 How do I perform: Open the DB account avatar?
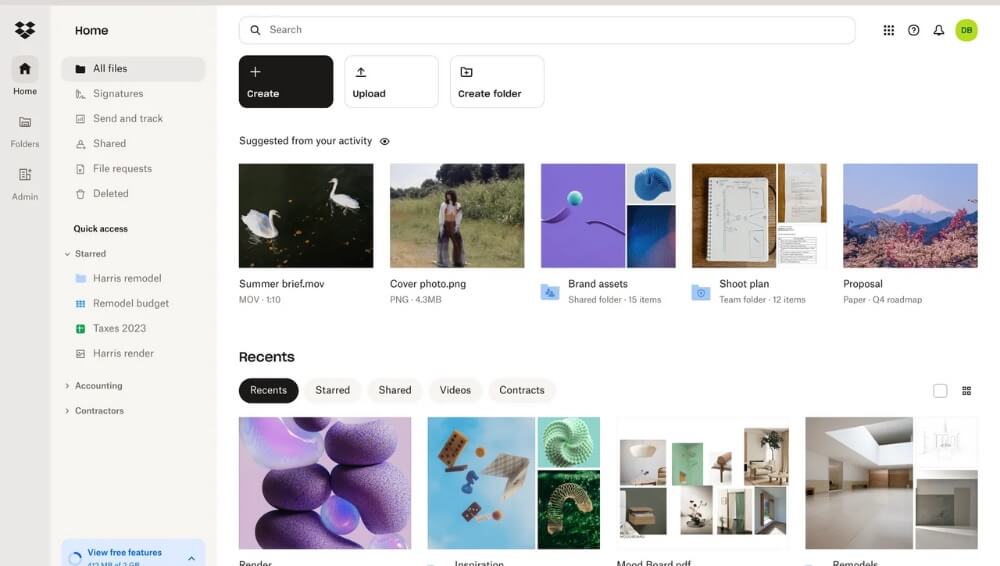(x=966, y=30)
